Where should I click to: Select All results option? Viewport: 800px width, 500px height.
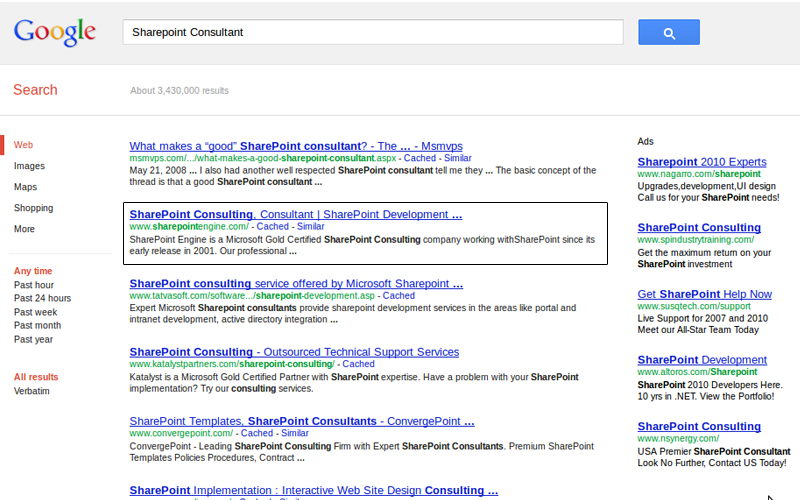36,377
